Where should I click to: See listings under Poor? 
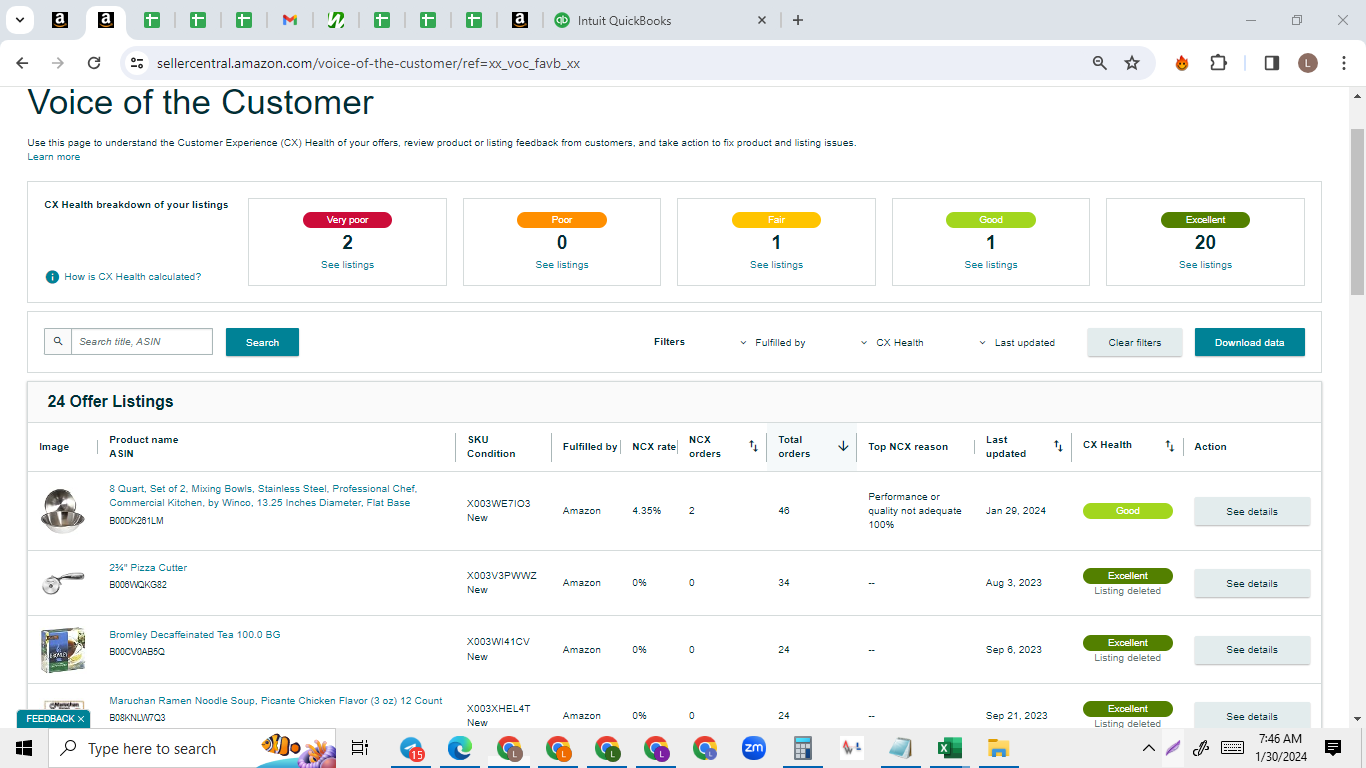[x=562, y=265]
